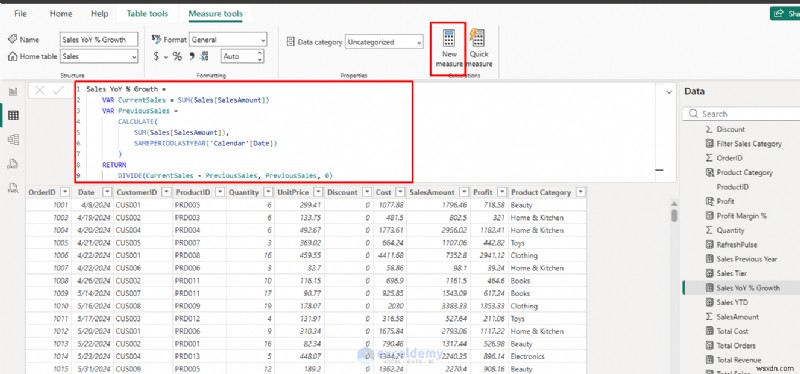Cancel formula edit with X icon
Image resolution: width=800 pixels, height=374 pixels.
point(40,91)
